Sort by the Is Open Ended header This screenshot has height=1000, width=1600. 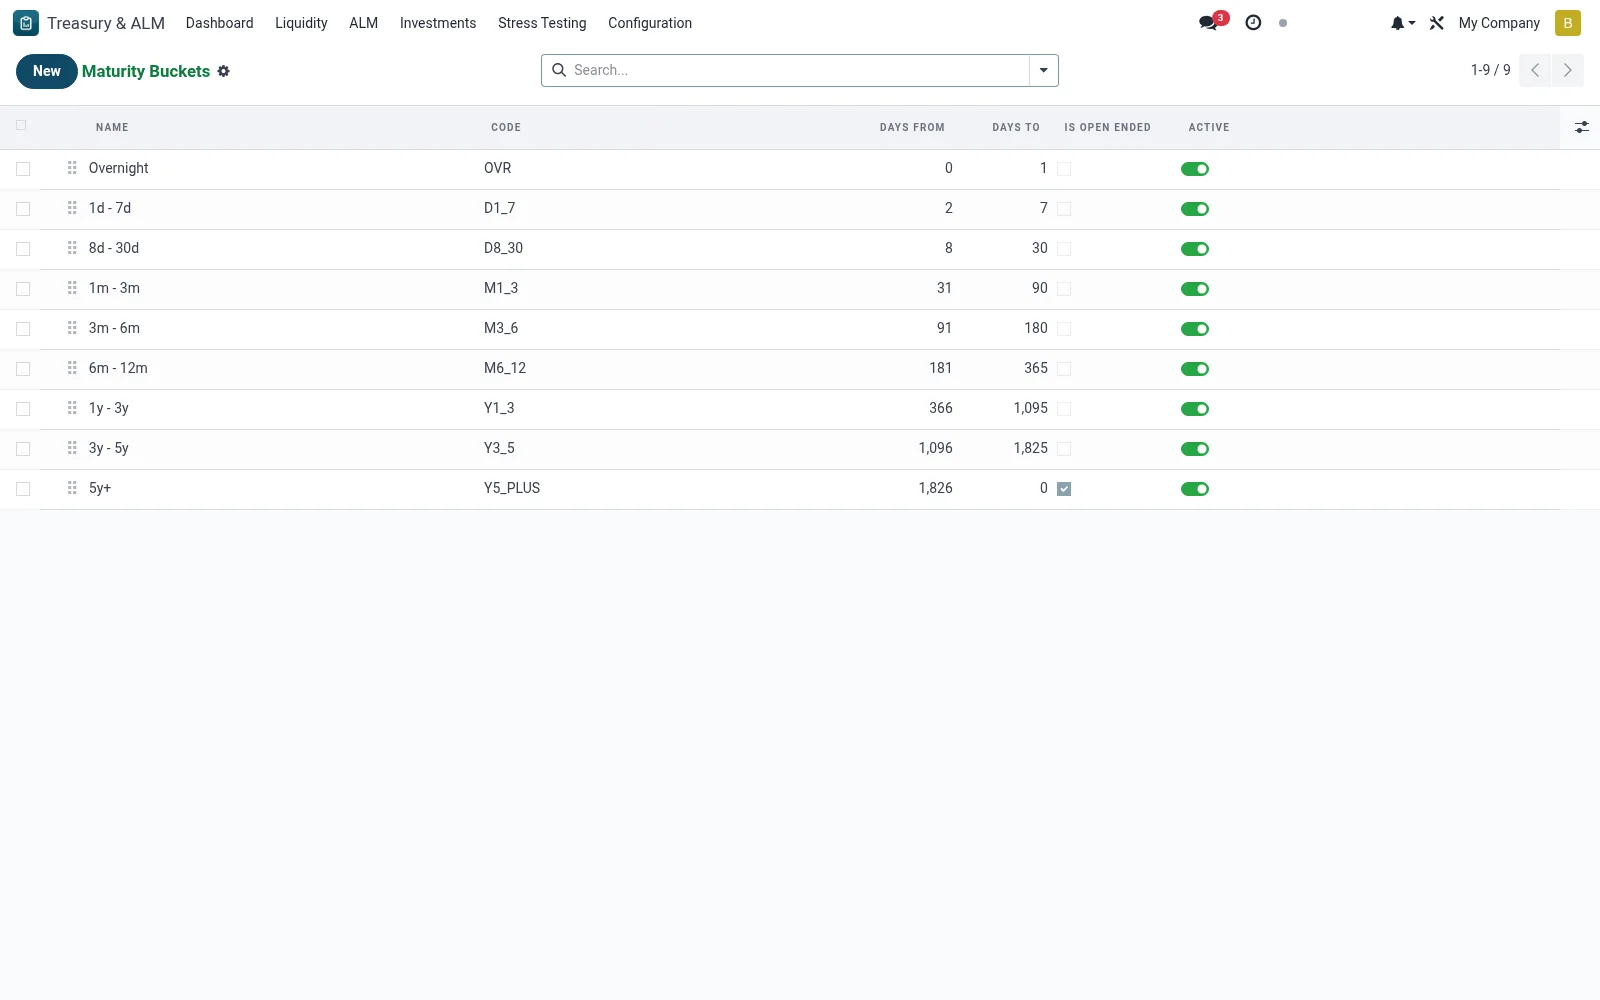(x=1107, y=127)
